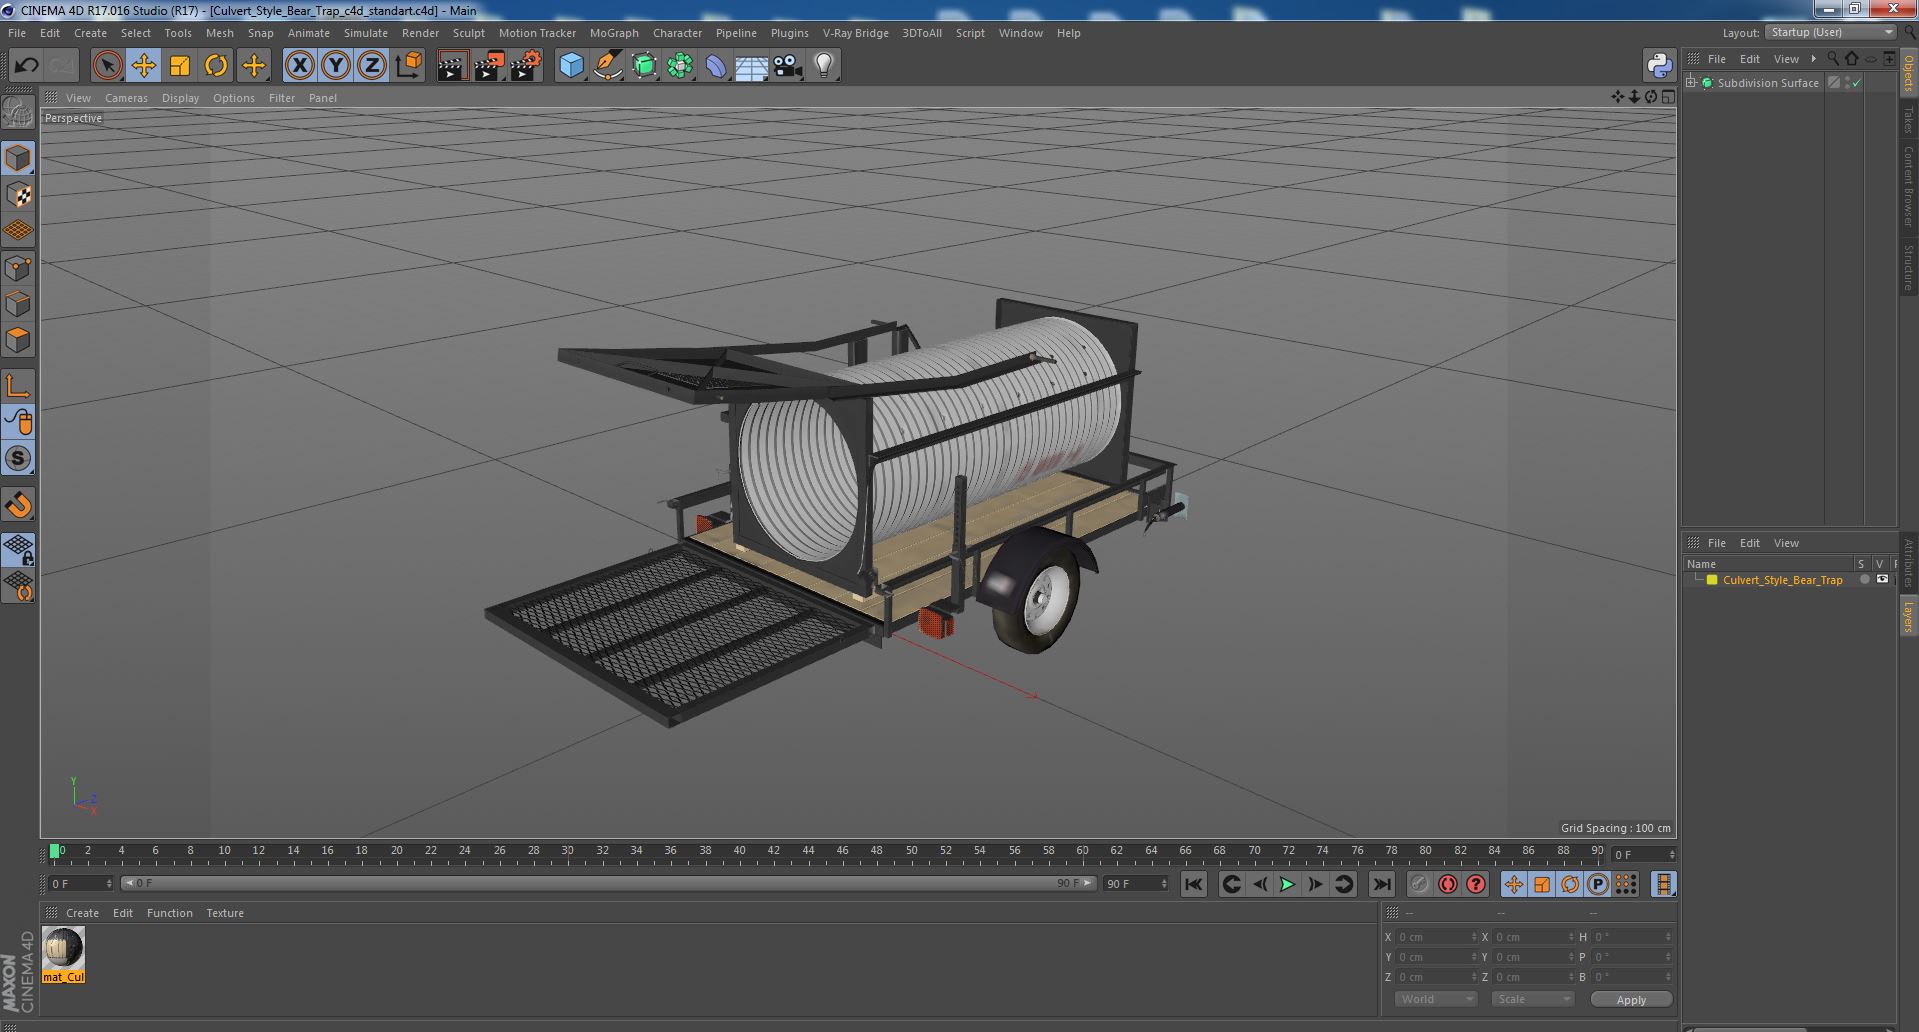Image resolution: width=1919 pixels, height=1032 pixels.
Task: Open the Deformer objects icon
Action: coord(716,66)
